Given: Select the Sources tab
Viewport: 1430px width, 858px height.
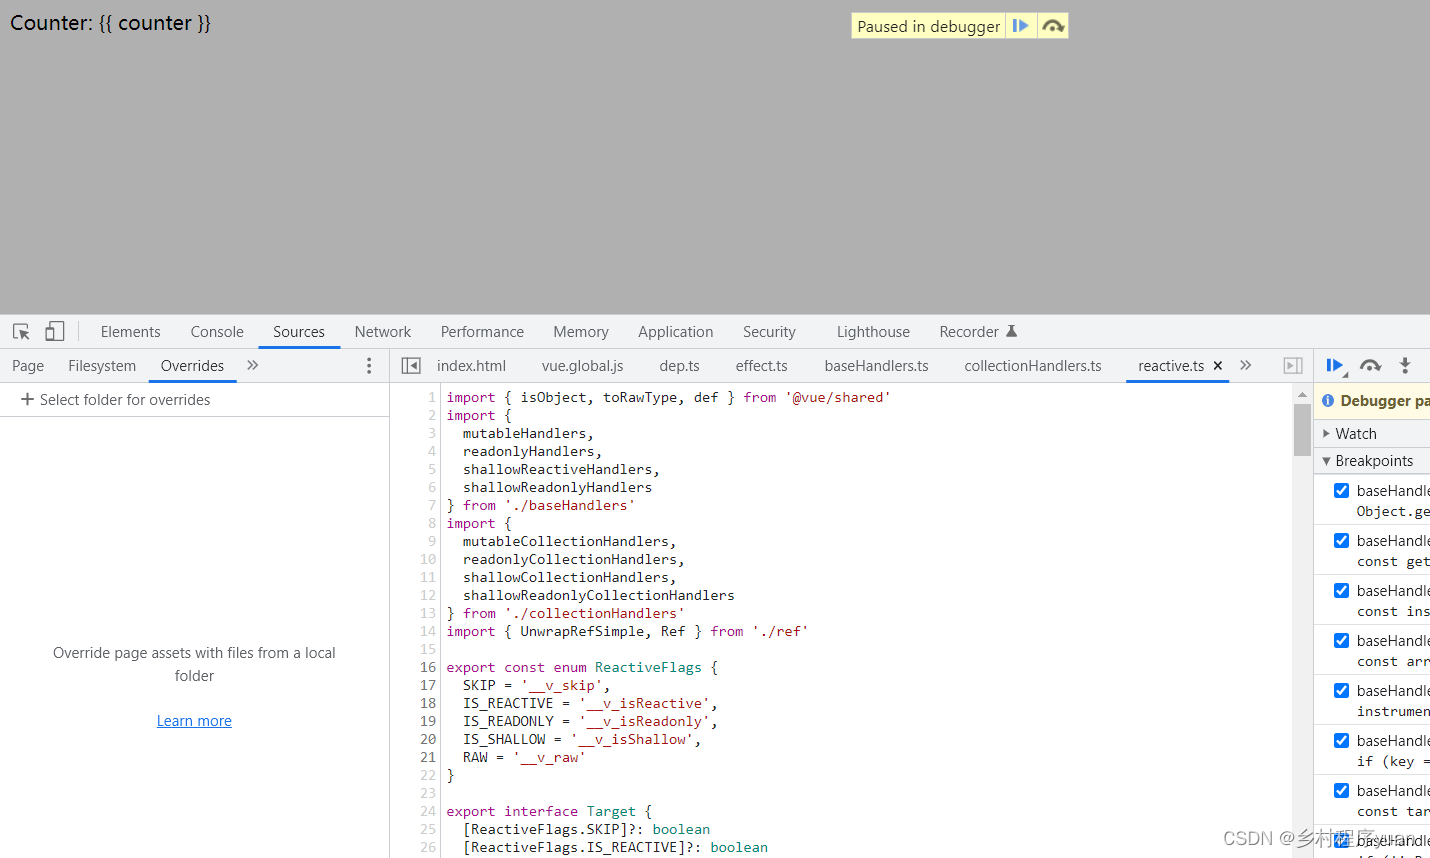Looking at the screenshot, I should tap(299, 332).
